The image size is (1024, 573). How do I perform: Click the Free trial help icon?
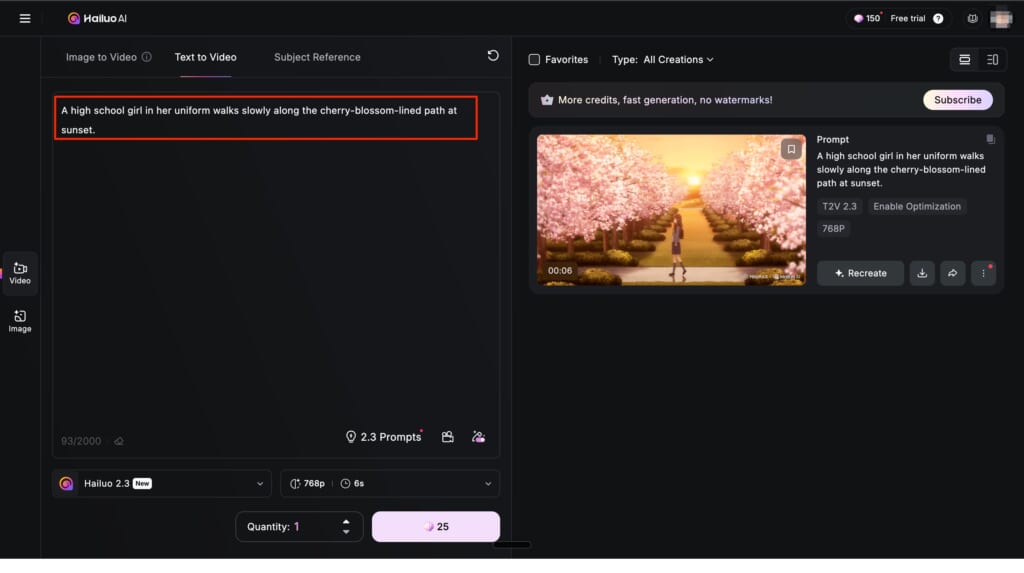[938, 18]
